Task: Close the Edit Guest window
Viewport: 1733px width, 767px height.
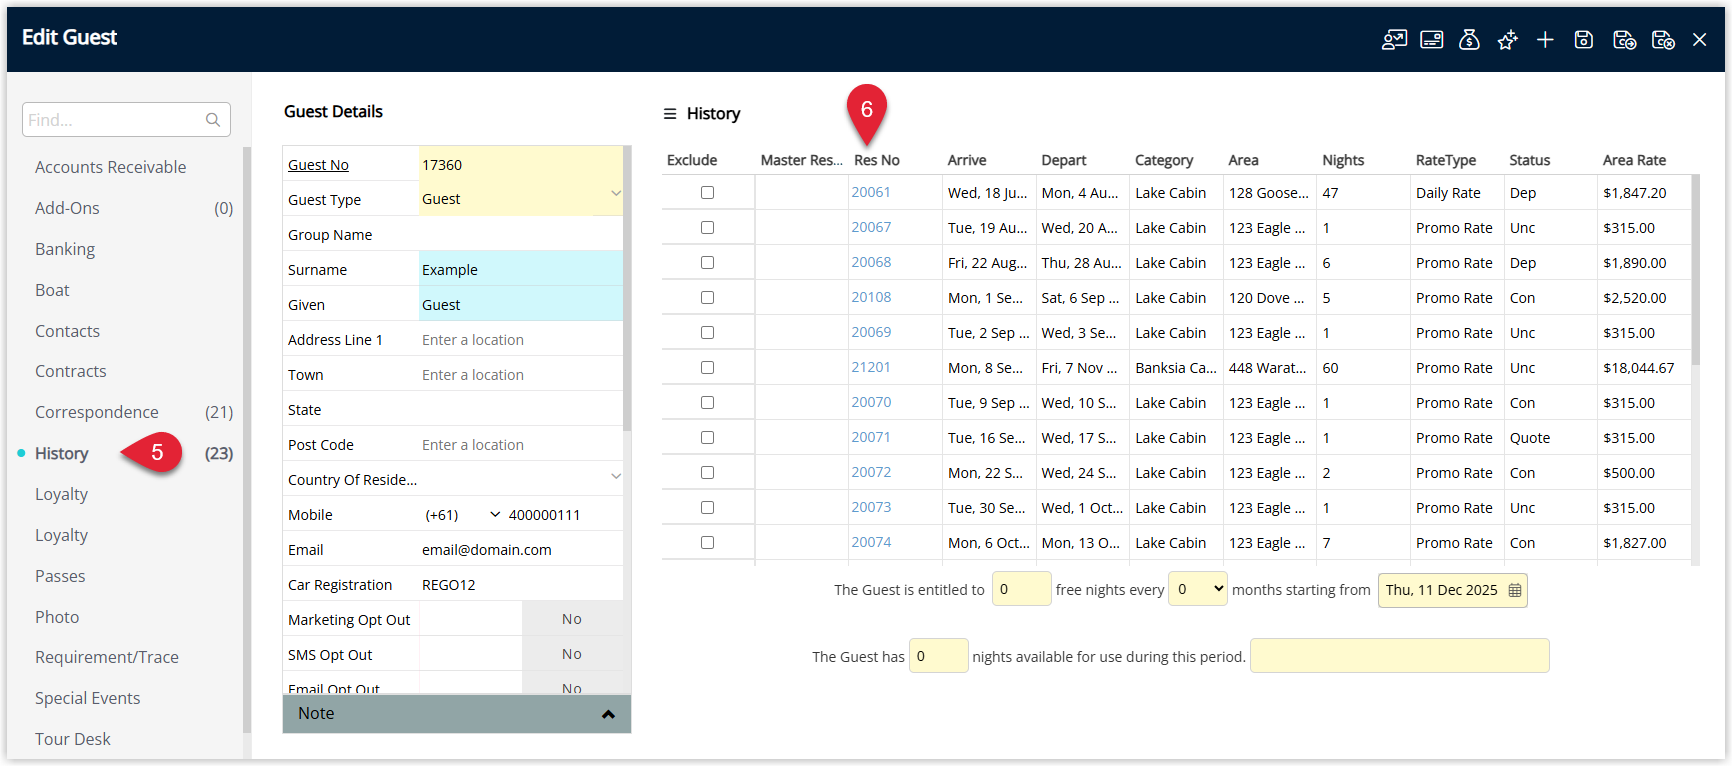Action: (1700, 40)
